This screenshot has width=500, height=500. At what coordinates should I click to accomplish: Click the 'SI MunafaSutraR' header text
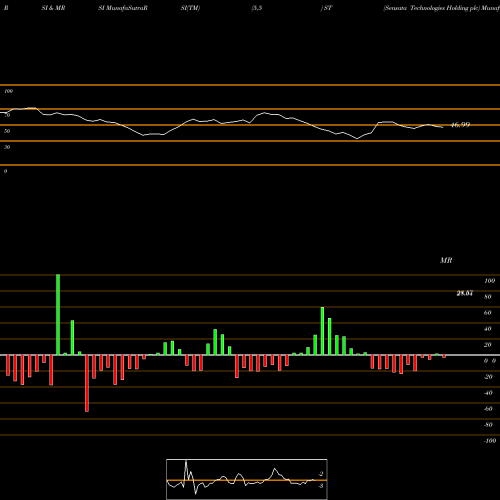coord(123,8)
